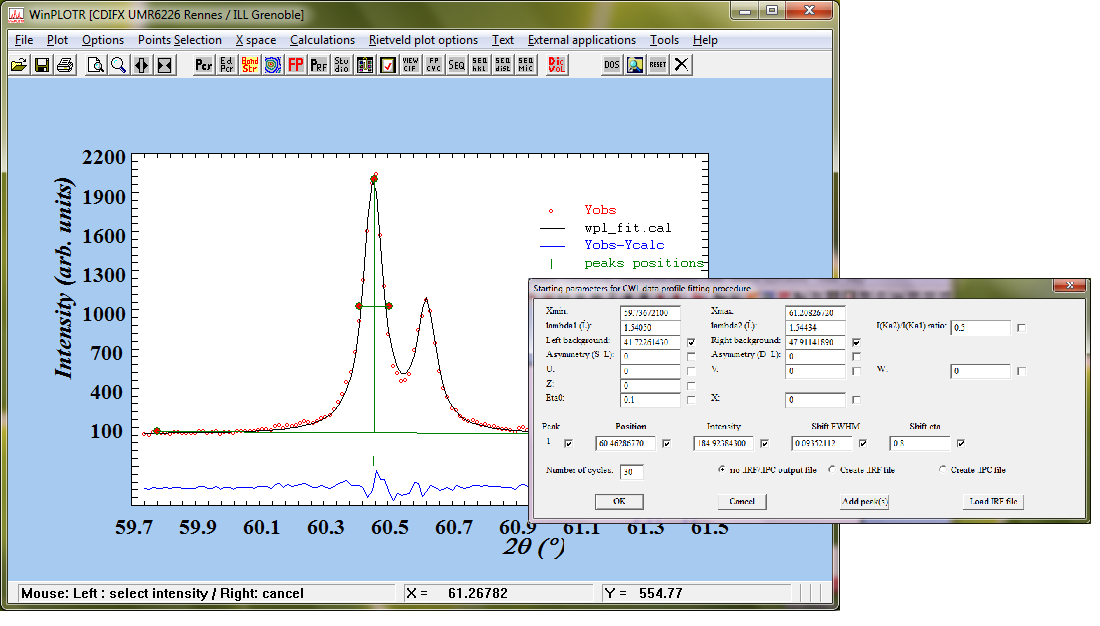The width and height of the screenshot is (1100, 626).
Task: Run FullProf with red FP icon
Action: 296,65
